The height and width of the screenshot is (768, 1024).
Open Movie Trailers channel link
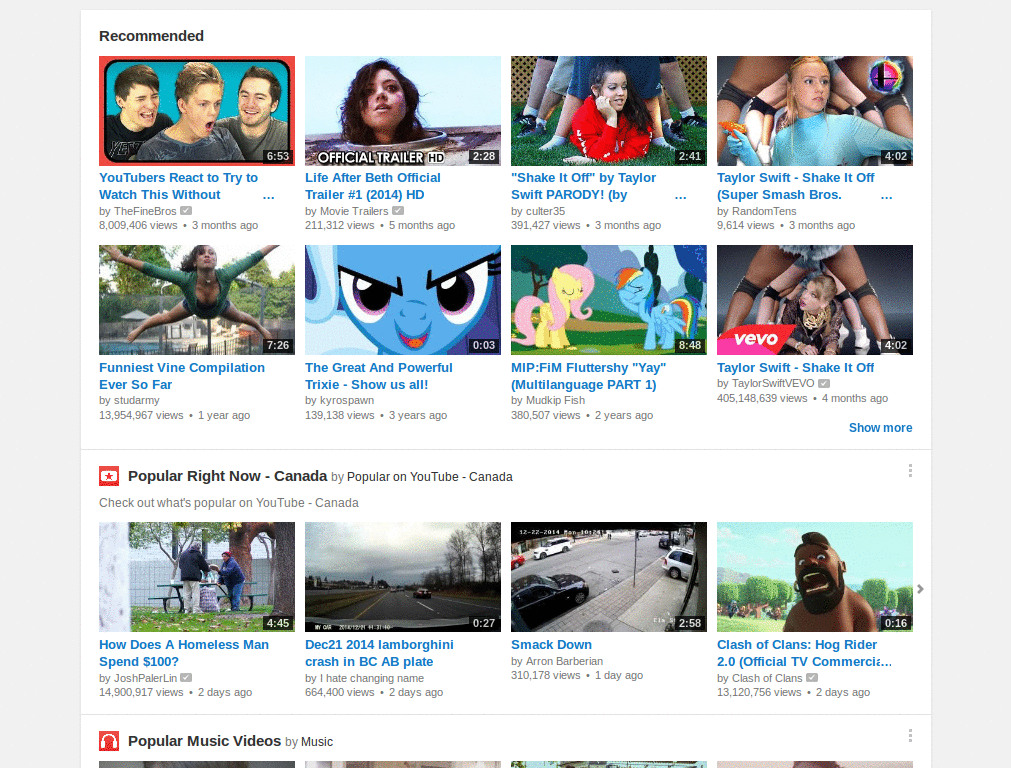pos(354,211)
